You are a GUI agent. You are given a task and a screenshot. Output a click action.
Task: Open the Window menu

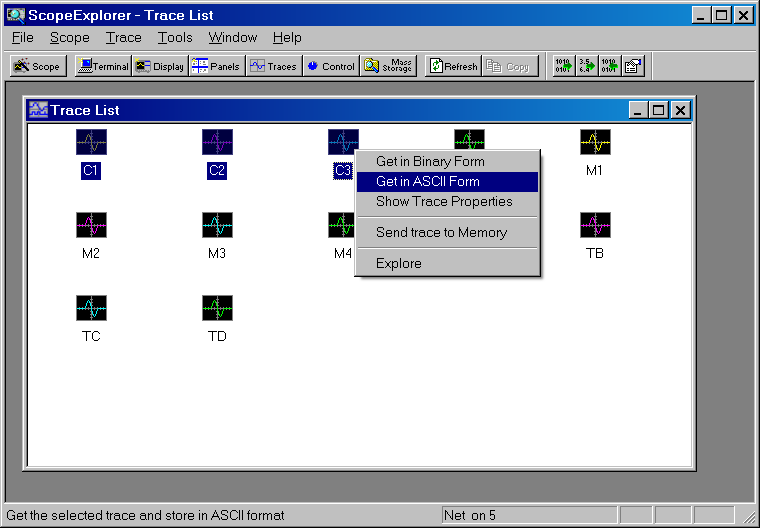(x=233, y=37)
